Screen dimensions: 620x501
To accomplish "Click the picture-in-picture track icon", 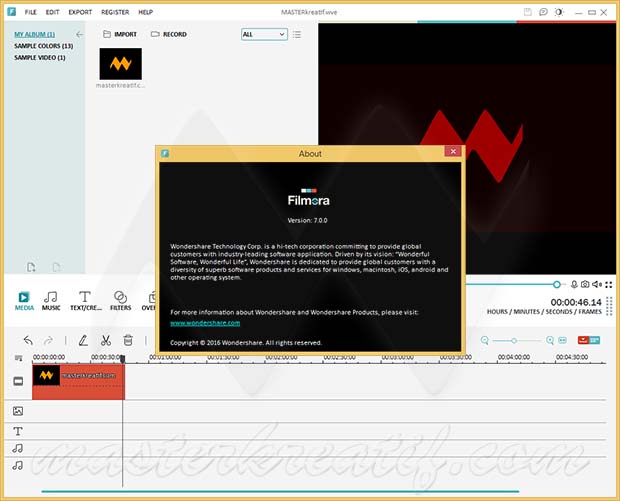I will 18,411.
